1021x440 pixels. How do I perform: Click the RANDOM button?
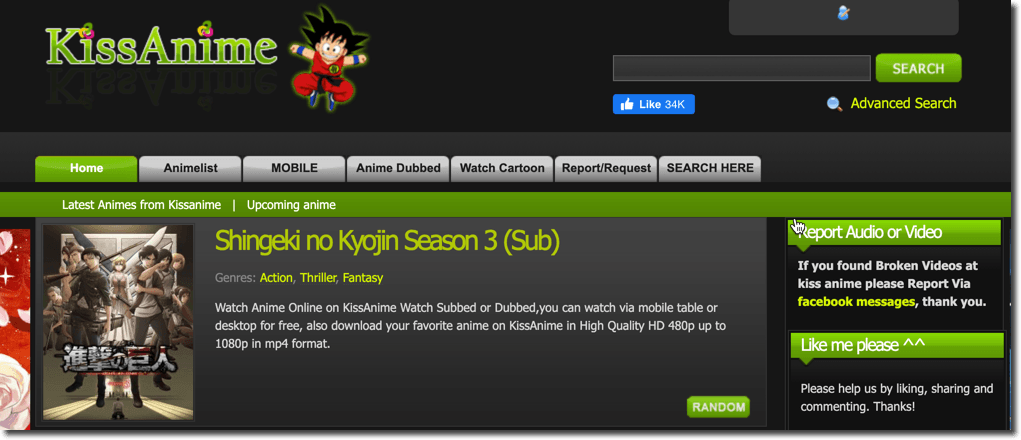click(718, 407)
